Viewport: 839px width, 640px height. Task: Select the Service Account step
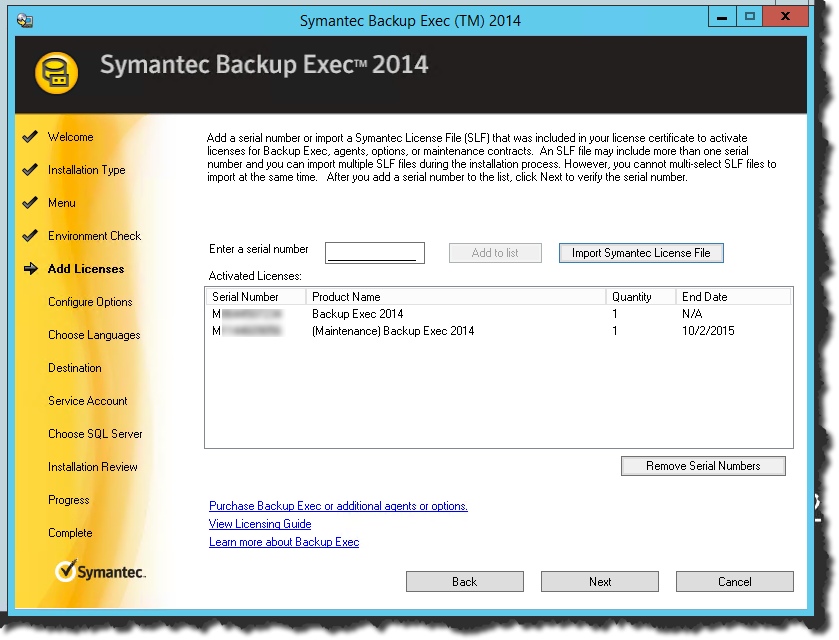pos(88,401)
